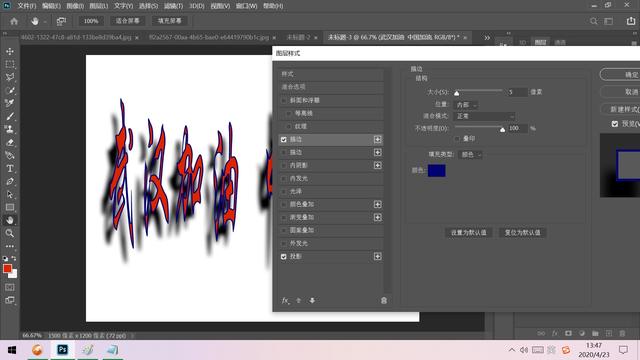The image size is (640, 360).
Task: Open the 填充类型 dropdown
Action: point(471,155)
